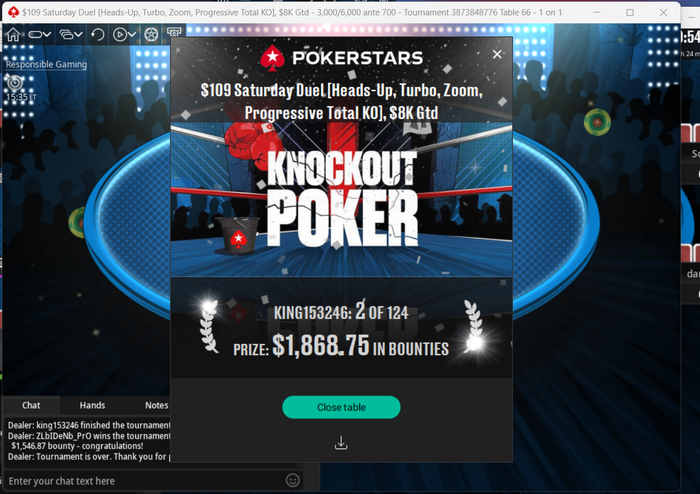Open the Notes tab
Image resolution: width=700 pixels, height=494 pixels.
(x=156, y=405)
